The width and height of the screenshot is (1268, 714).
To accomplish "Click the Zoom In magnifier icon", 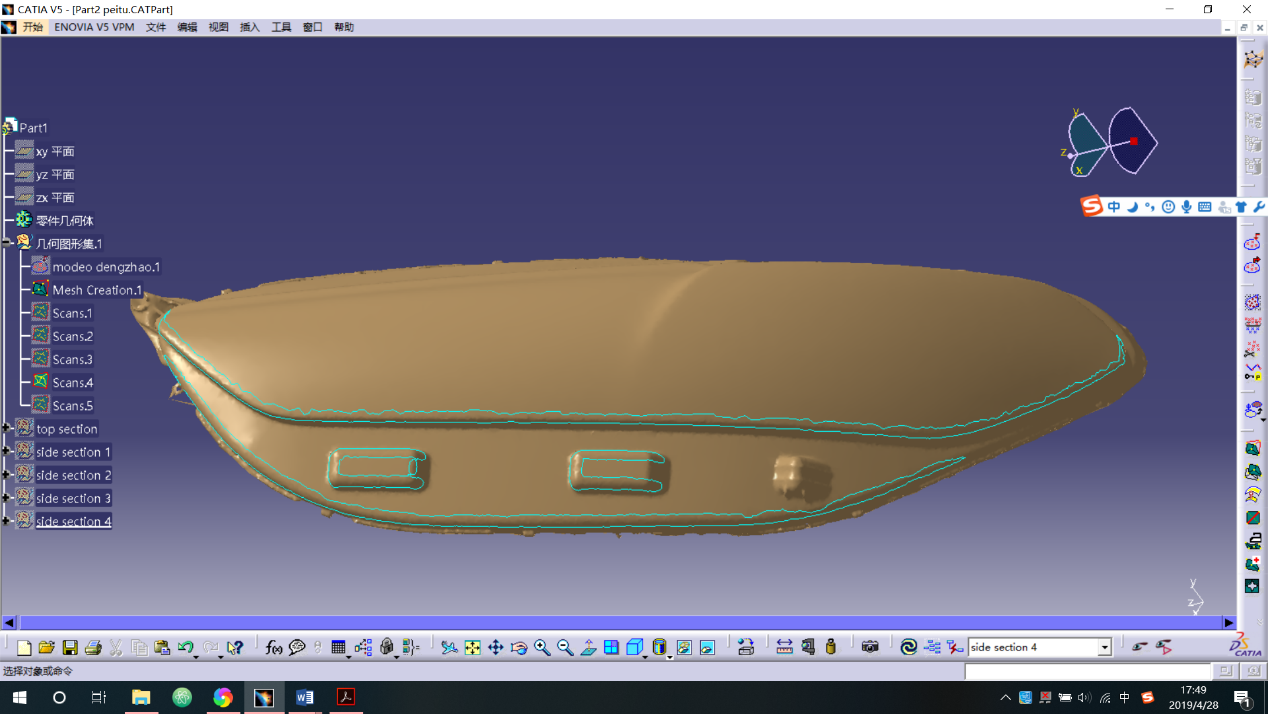I will 542,648.
